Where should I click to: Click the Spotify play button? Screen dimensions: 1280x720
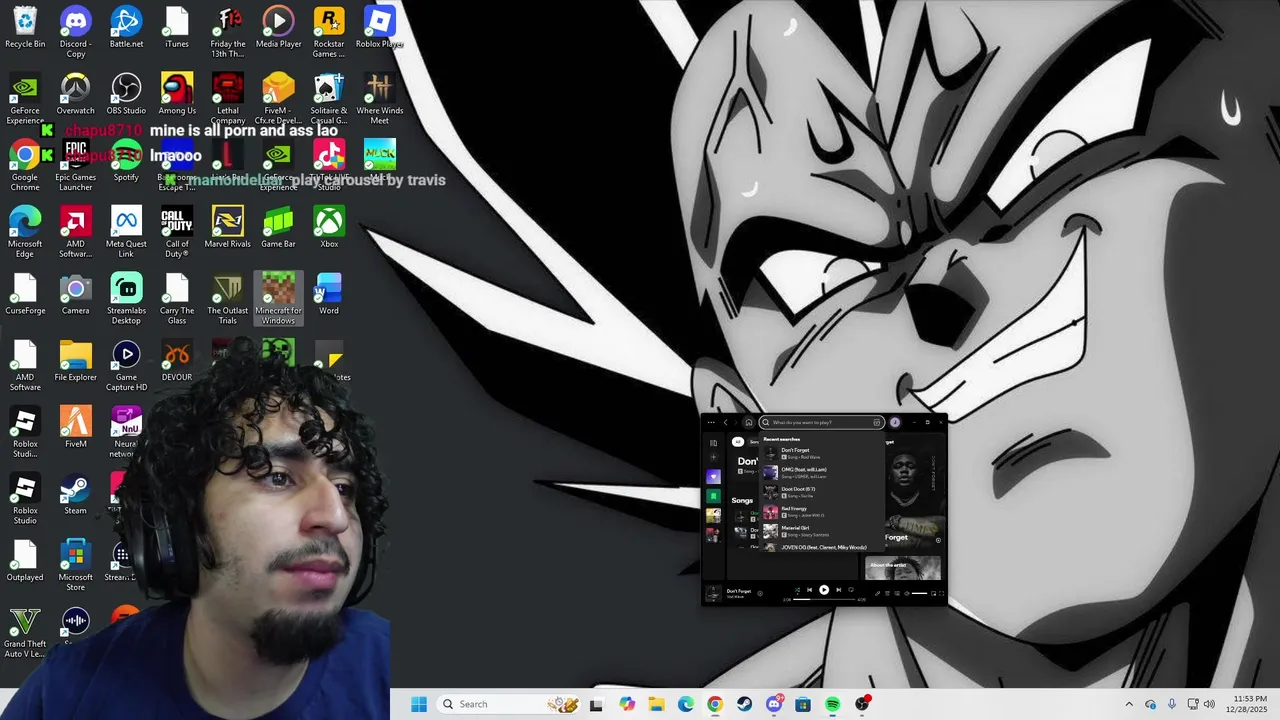[824, 590]
